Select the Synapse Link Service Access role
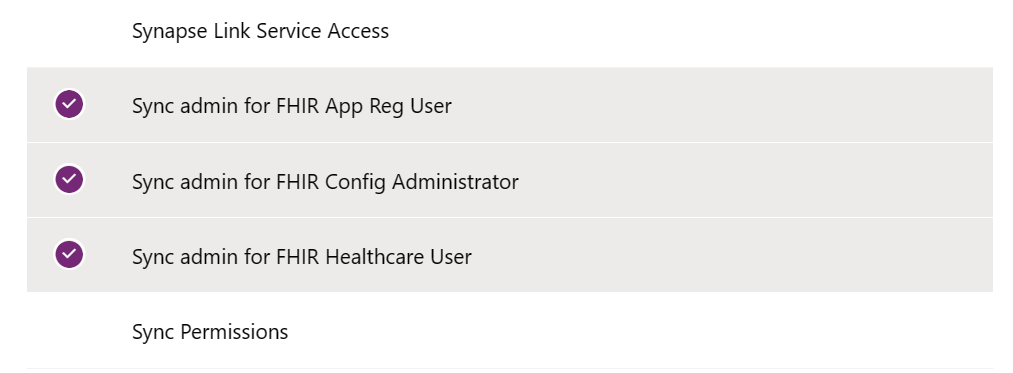Viewport: 1013px width, 373px height. [x=510, y=30]
